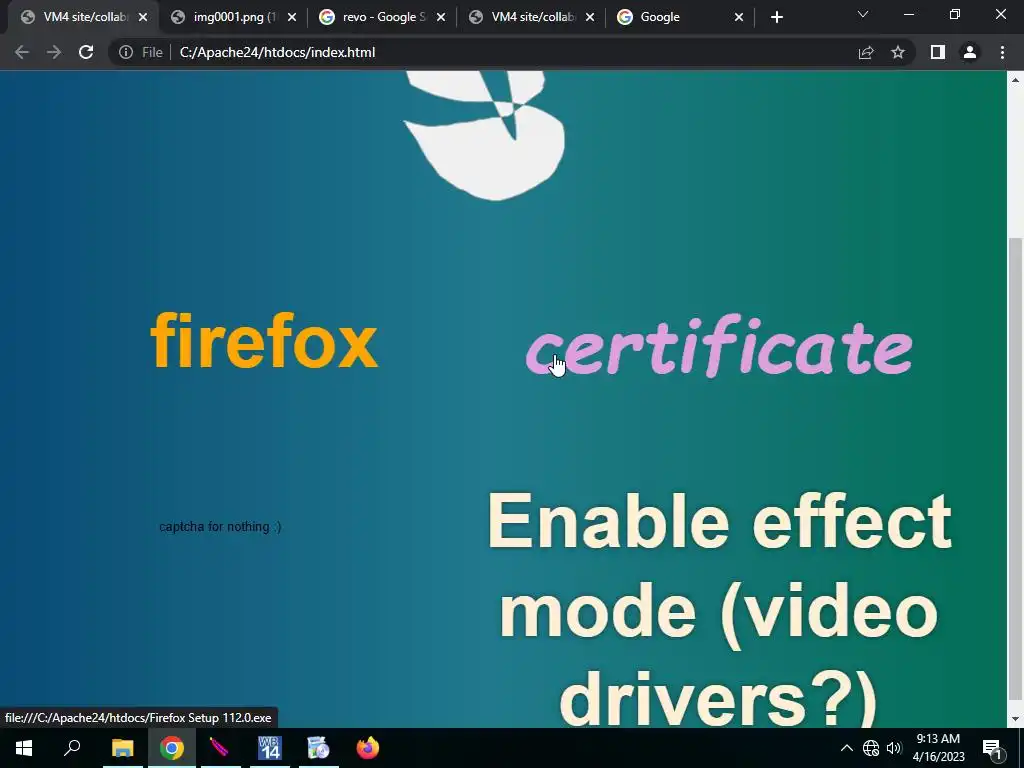Close the second VM4 site/collab tab
Screen dimensions: 1024x768
tap(590, 18)
